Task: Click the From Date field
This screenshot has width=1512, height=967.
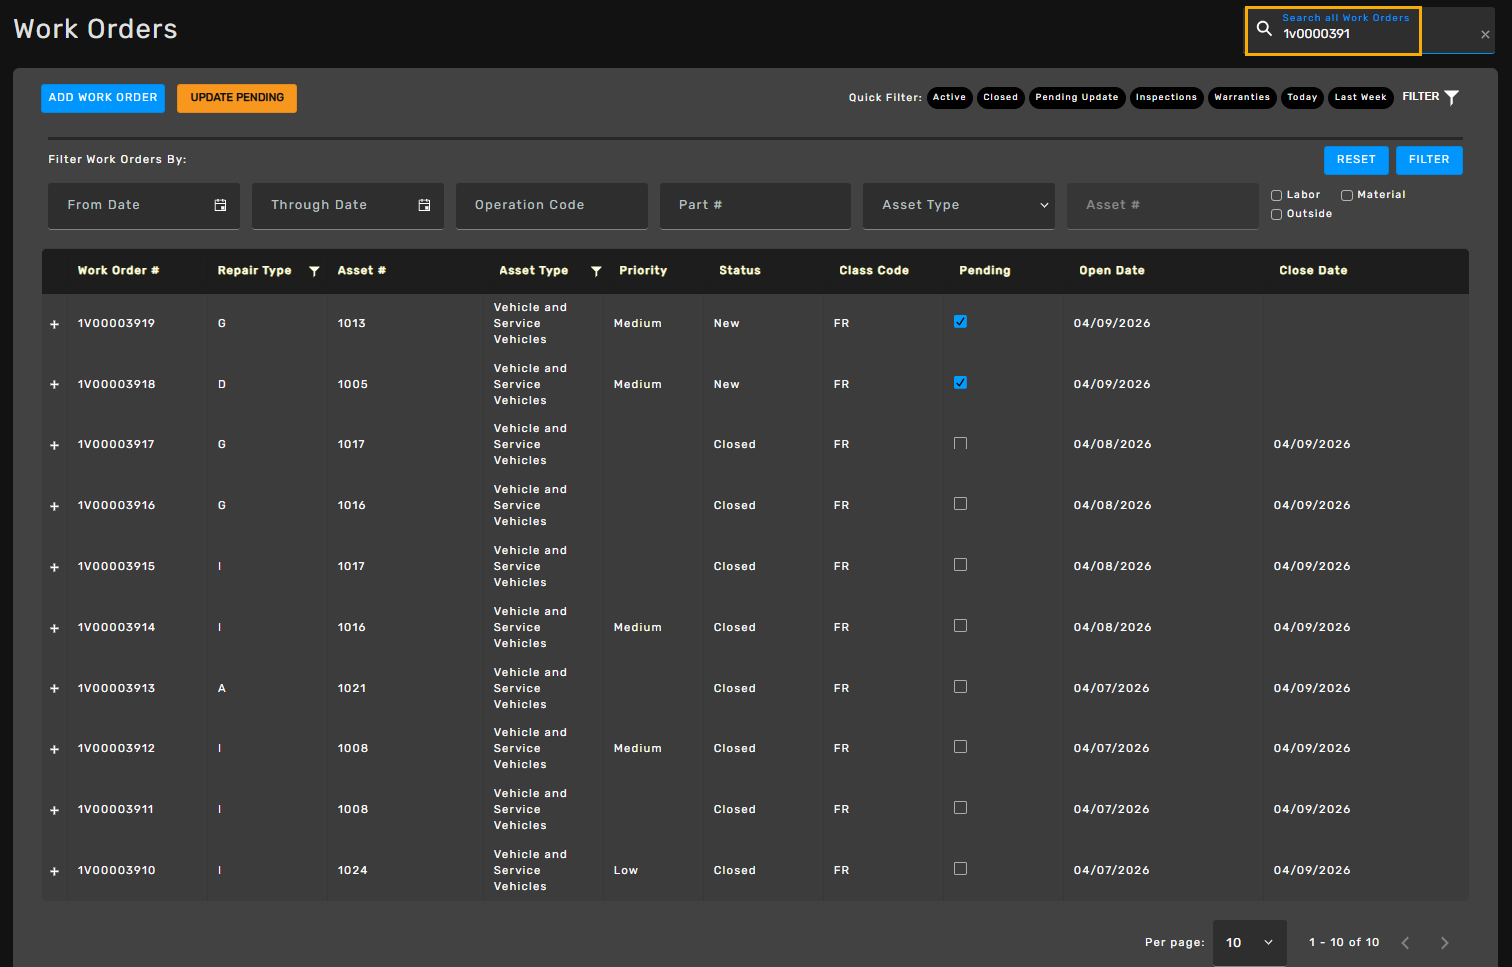Action: 144,206
